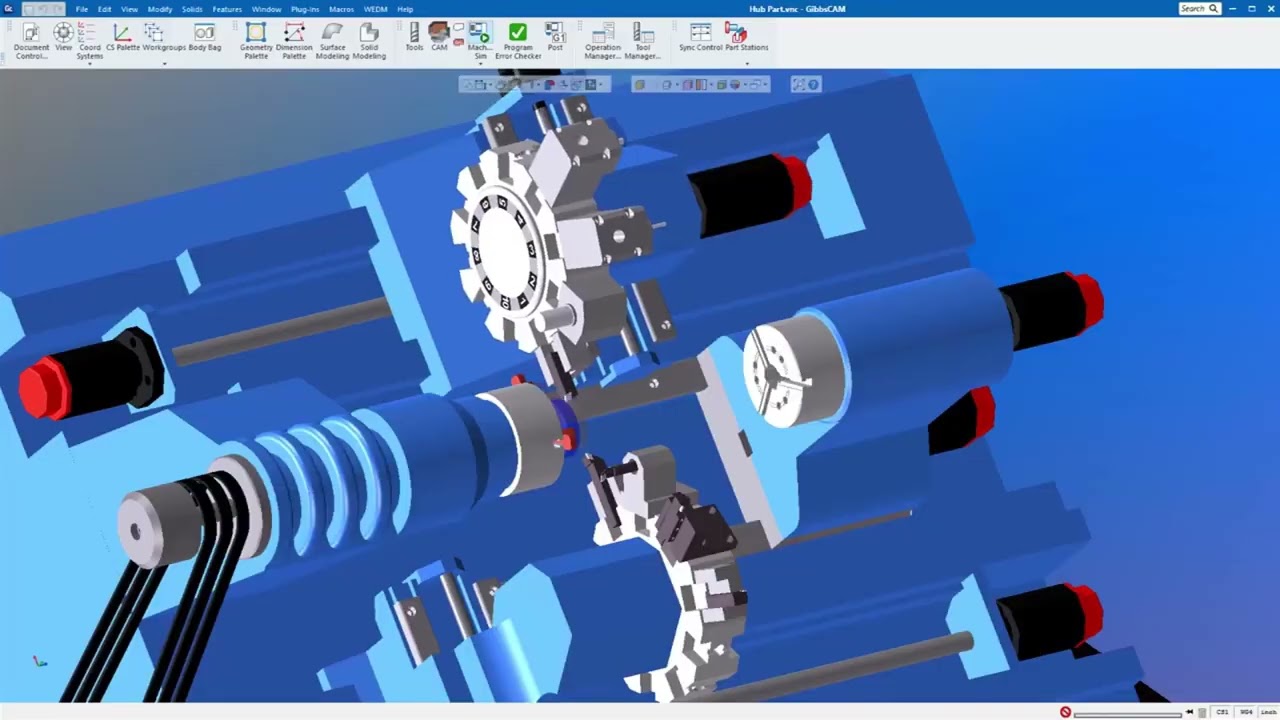Click the rewind arrow in status bar
This screenshot has width=1280, height=720.
(x=1190, y=712)
